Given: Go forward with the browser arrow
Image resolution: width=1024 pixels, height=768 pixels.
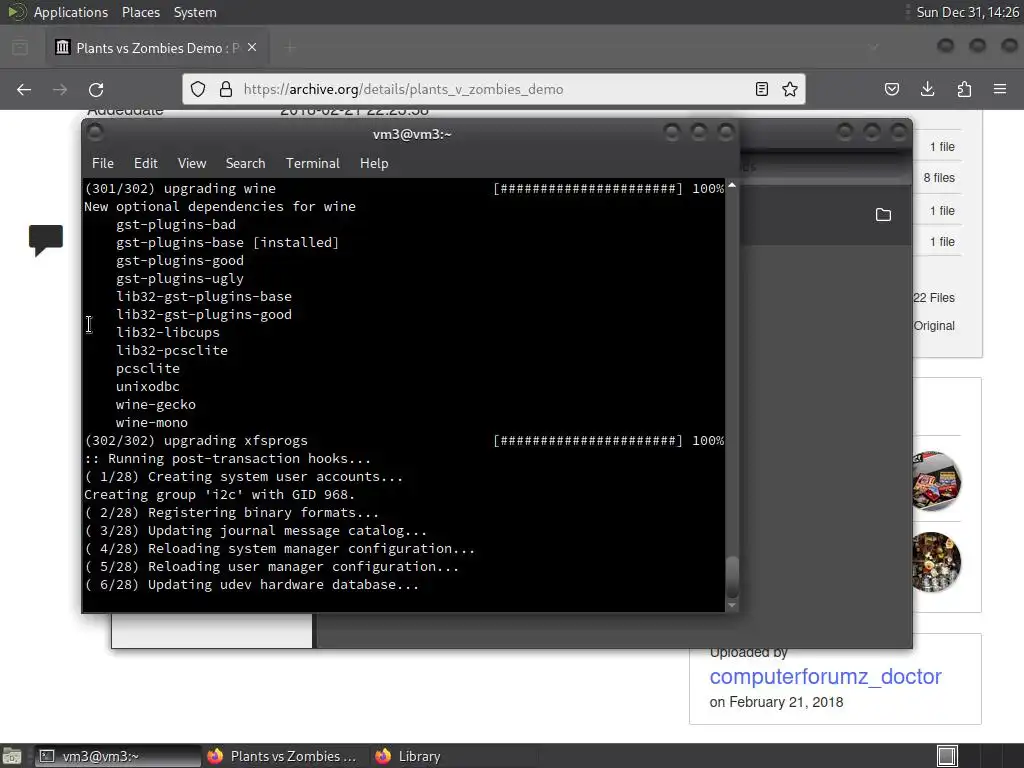Looking at the screenshot, I should 60,89.
